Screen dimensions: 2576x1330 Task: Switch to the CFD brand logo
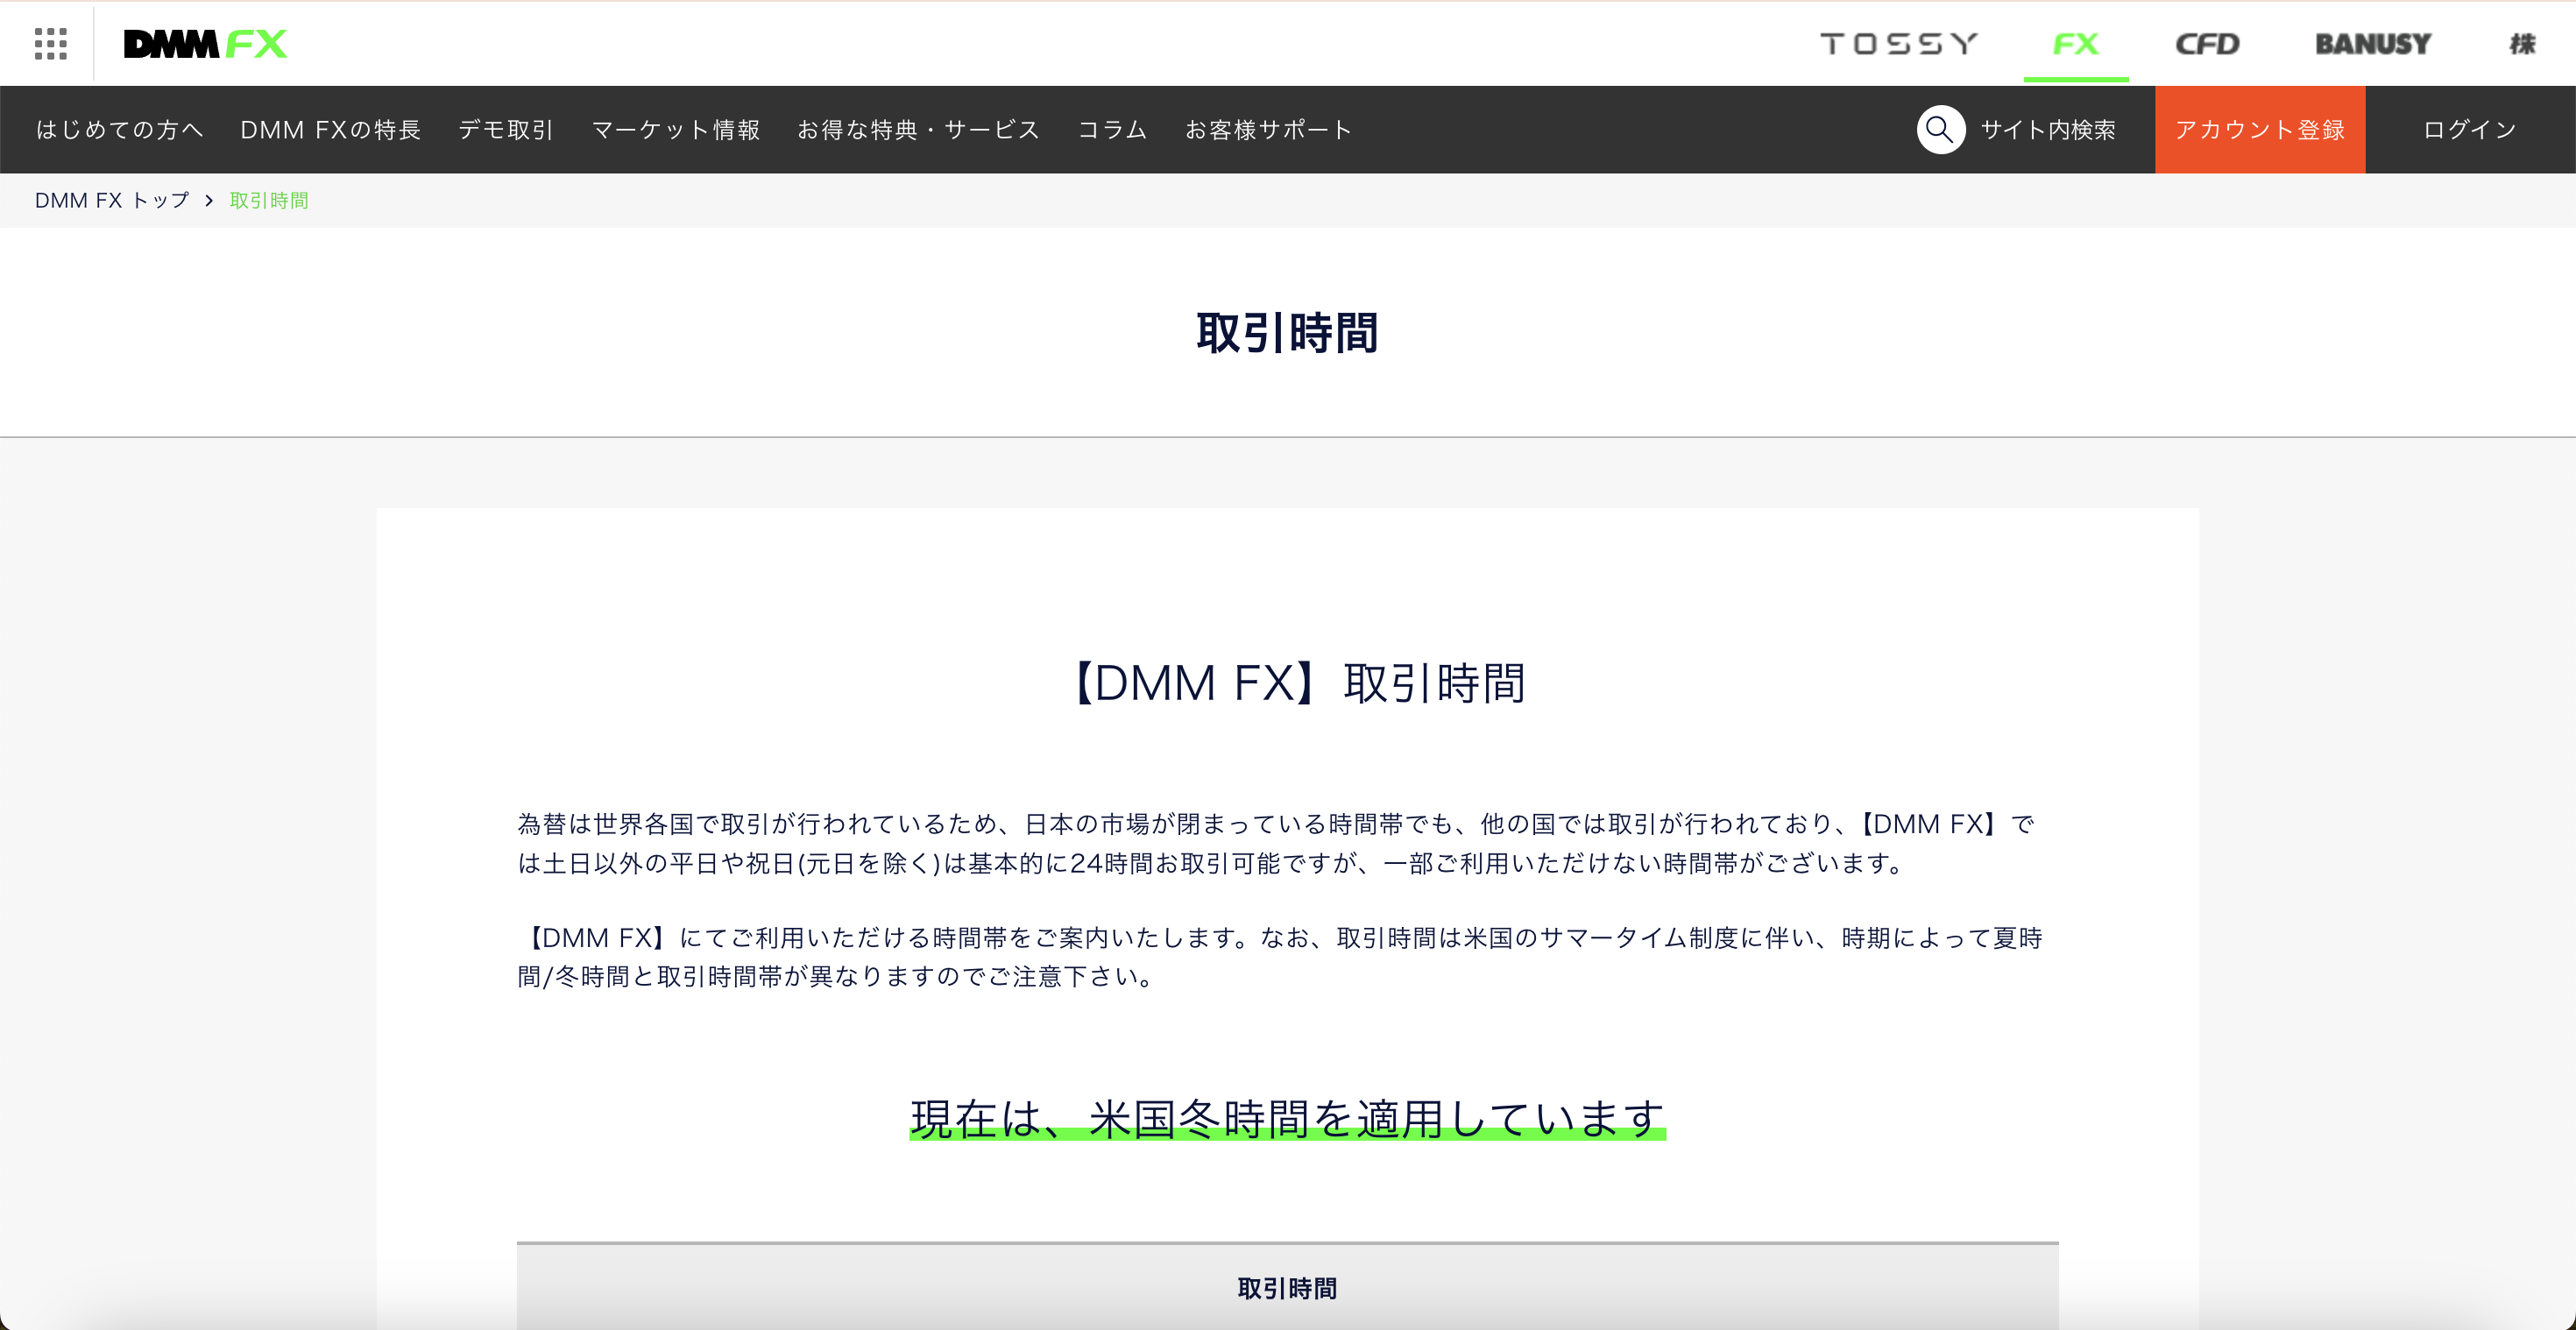click(2207, 44)
